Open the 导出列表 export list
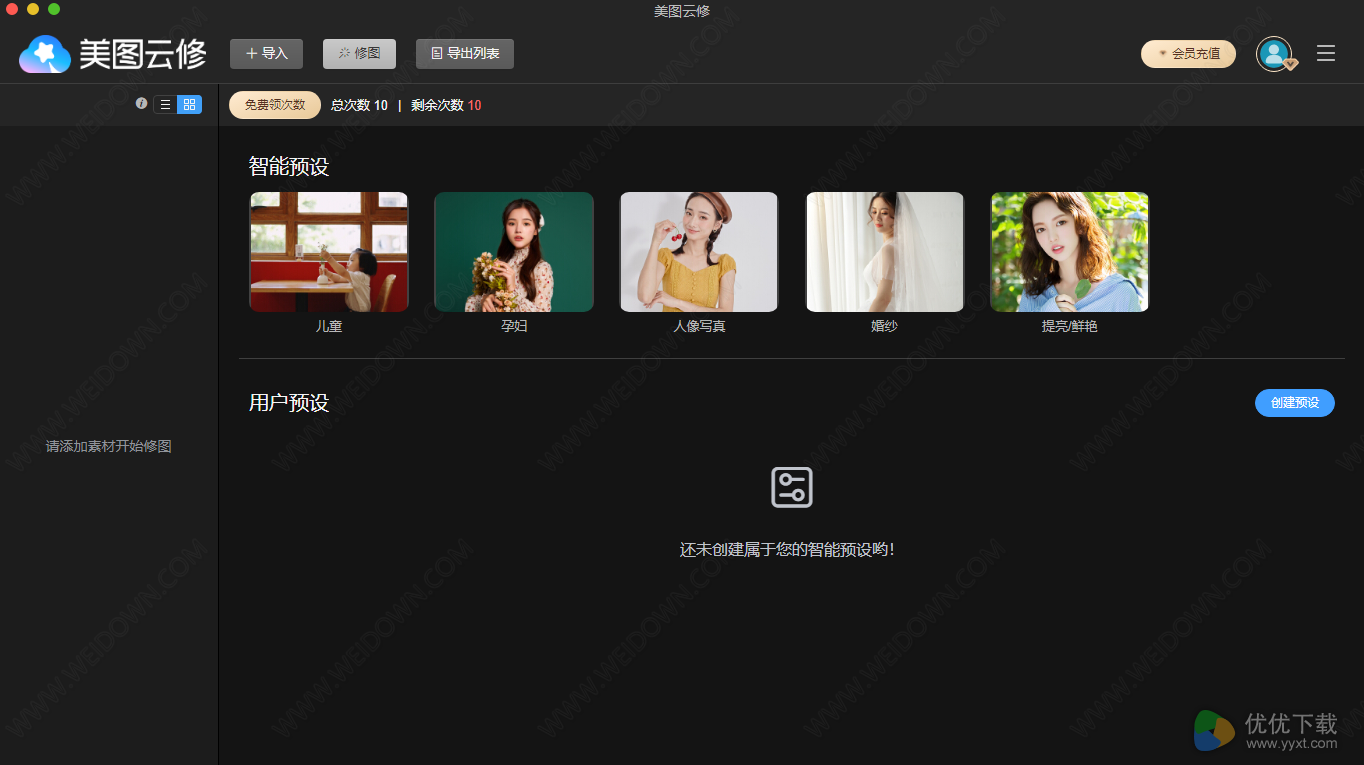 (465, 54)
